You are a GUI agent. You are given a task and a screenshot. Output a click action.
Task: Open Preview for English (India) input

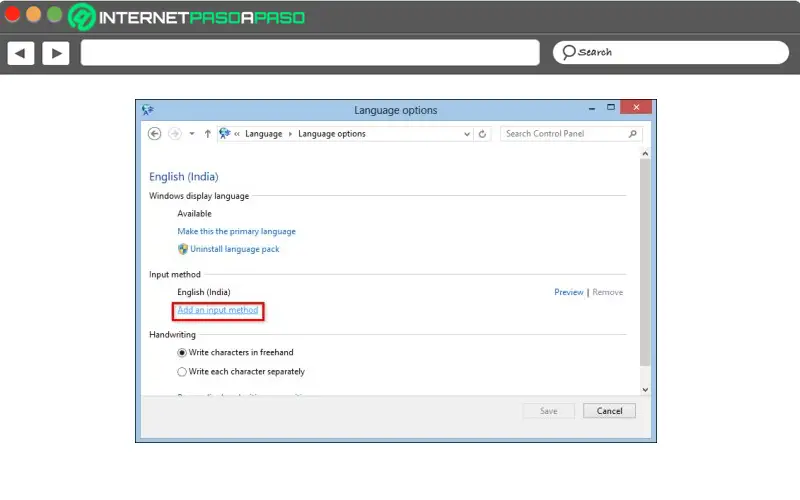[x=568, y=292]
